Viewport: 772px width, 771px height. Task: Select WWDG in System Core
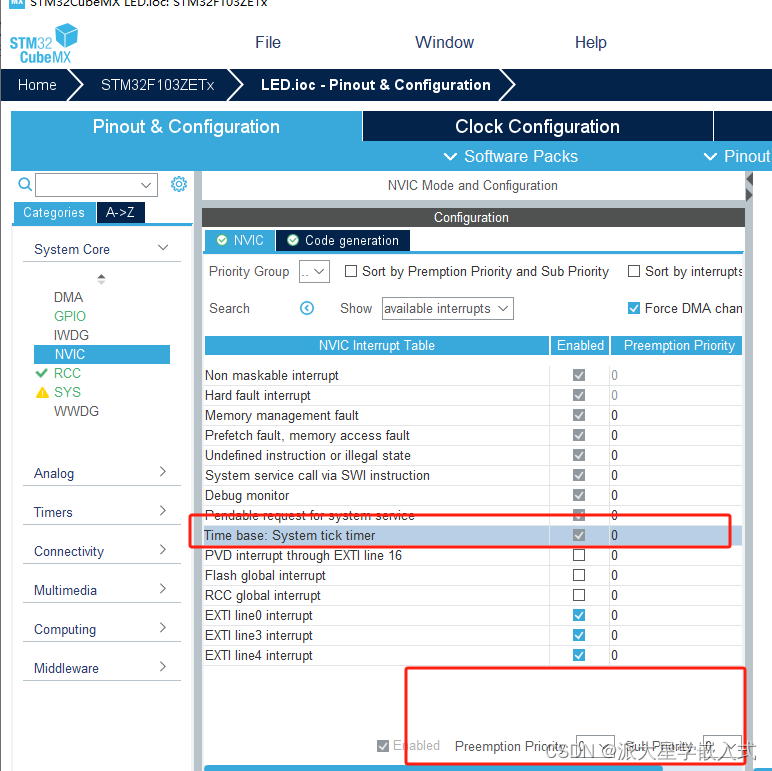76,411
